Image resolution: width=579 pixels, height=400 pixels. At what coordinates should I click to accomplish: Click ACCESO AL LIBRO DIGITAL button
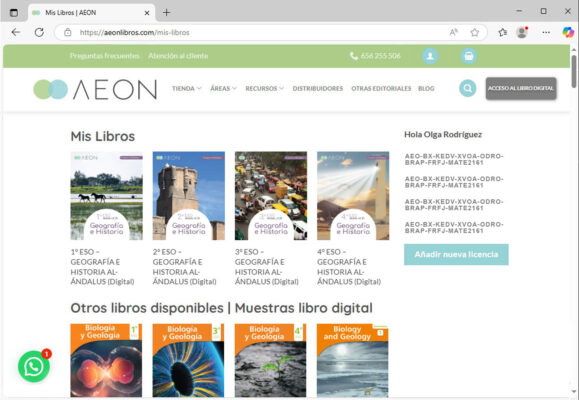[521, 88]
